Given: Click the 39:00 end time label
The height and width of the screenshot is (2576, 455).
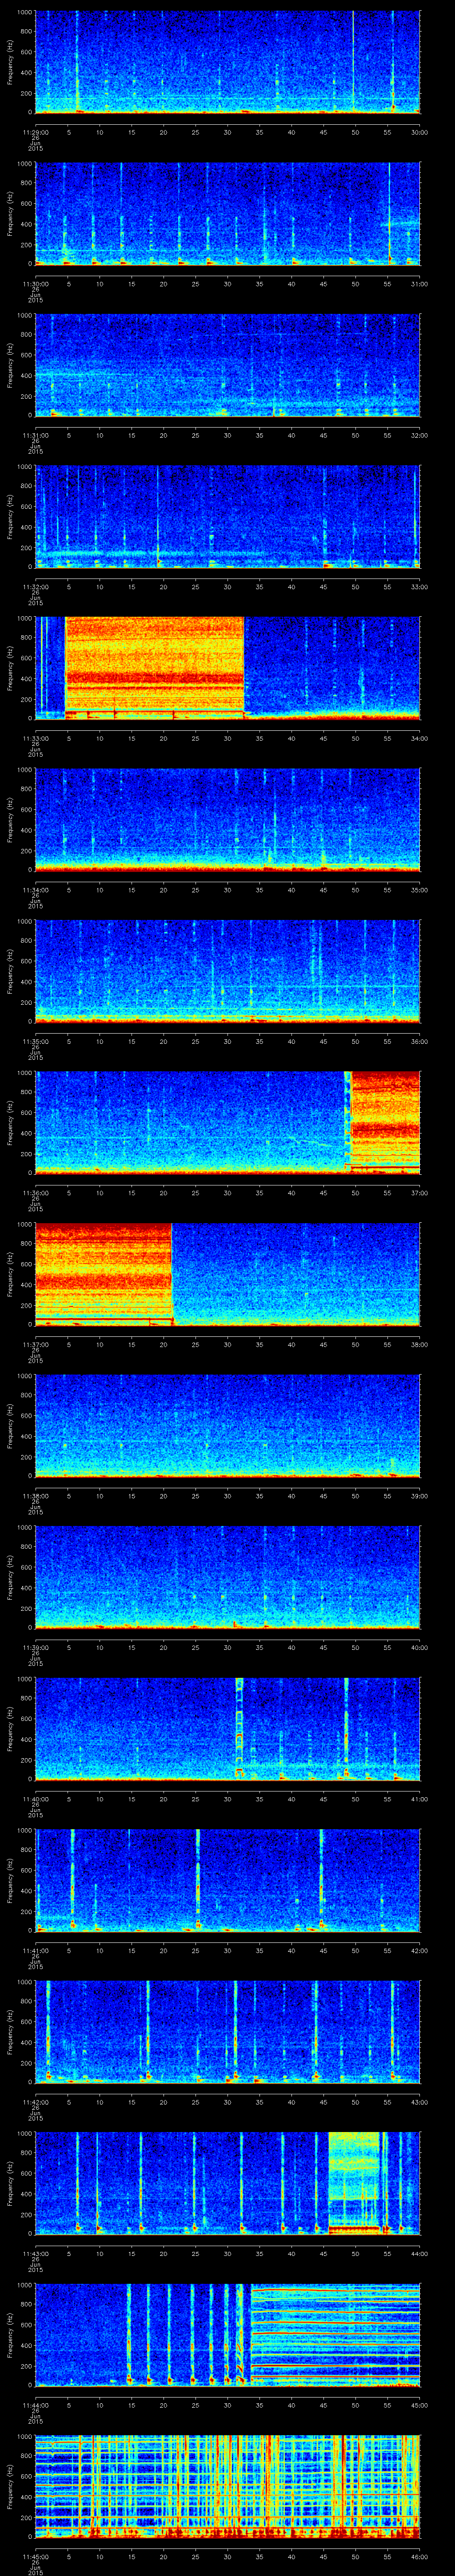Looking at the screenshot, I should (419, 1496).
